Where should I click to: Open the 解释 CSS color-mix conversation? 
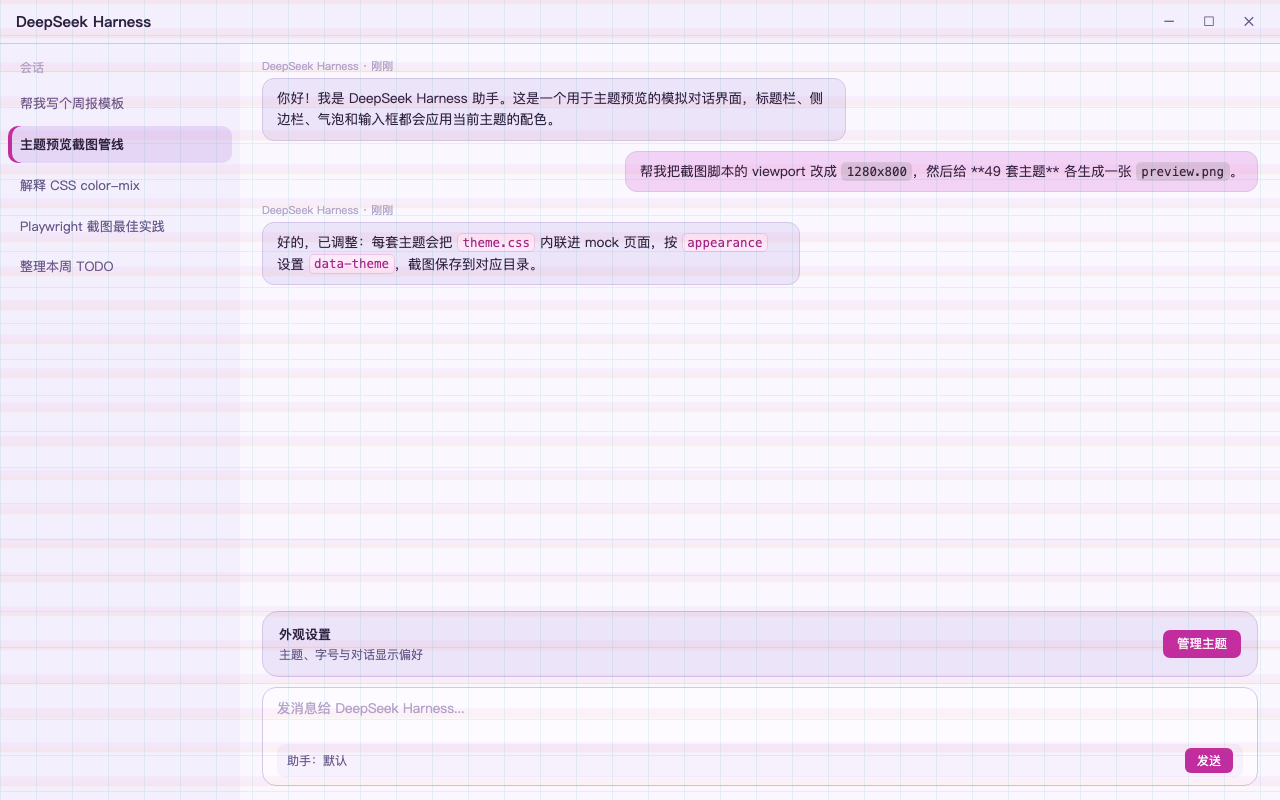pyautogui.click(x=120, y=185)
